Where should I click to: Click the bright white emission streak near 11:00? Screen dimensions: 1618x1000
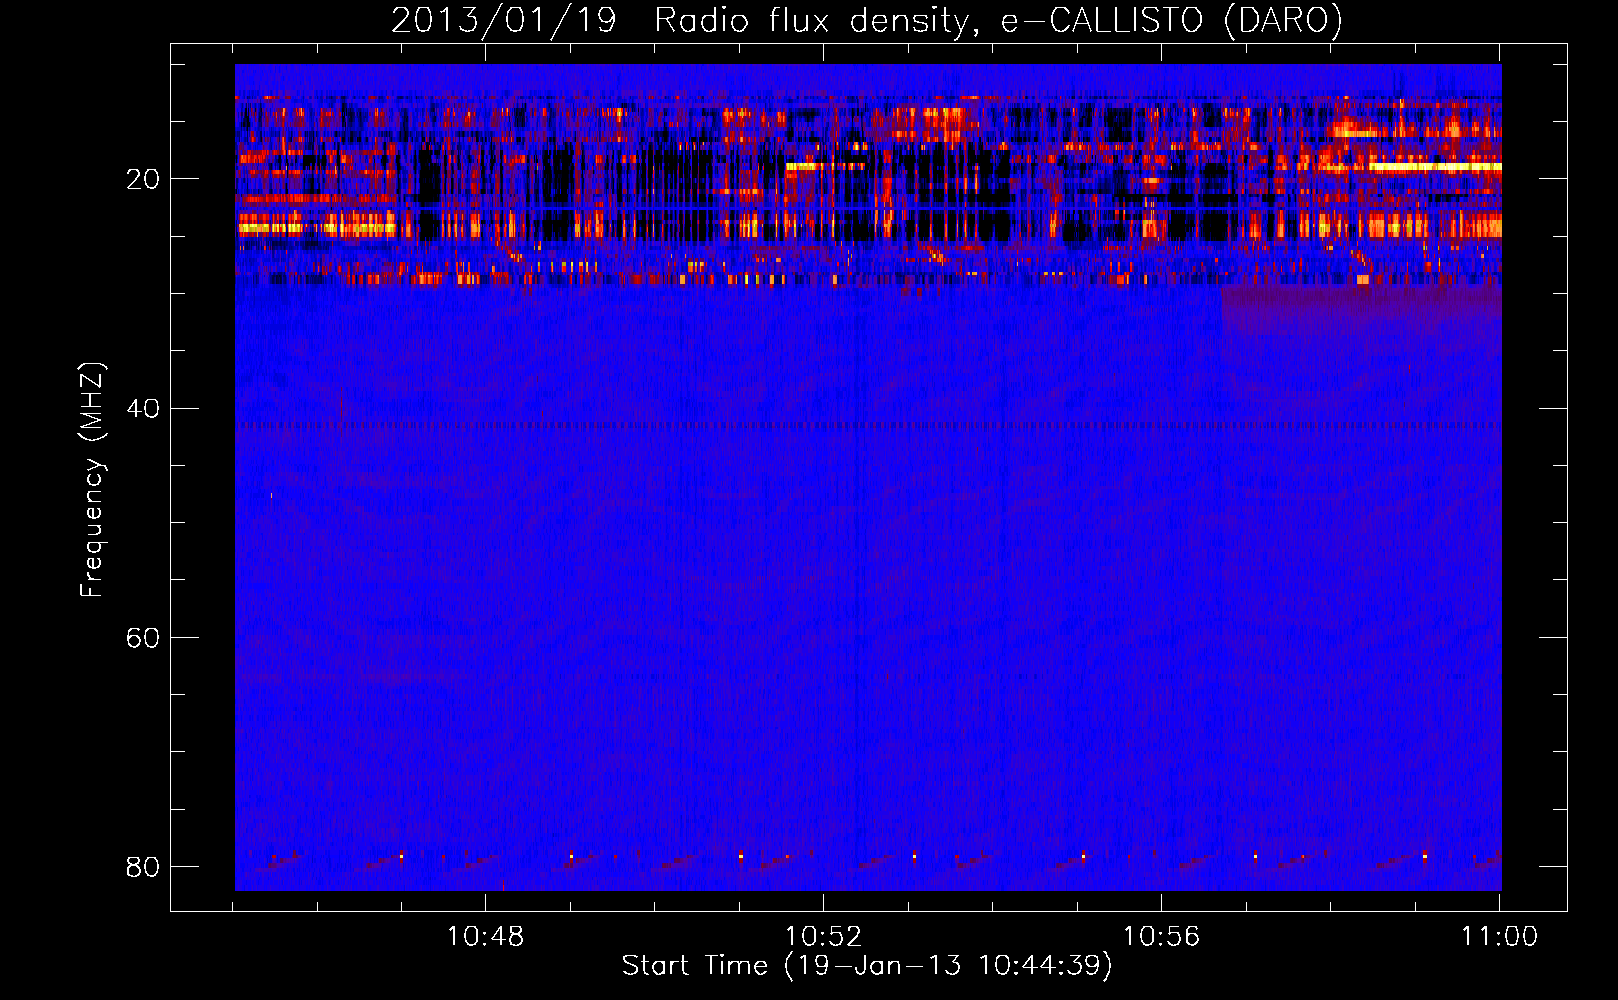click(1436, 167)
